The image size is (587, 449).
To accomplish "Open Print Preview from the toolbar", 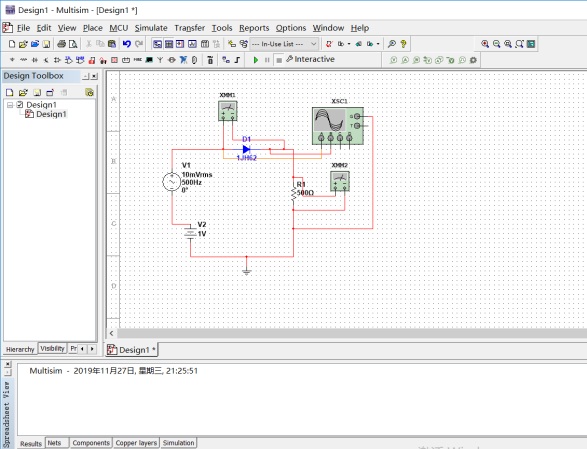I will pyautogui.click(x=73, y=44).
